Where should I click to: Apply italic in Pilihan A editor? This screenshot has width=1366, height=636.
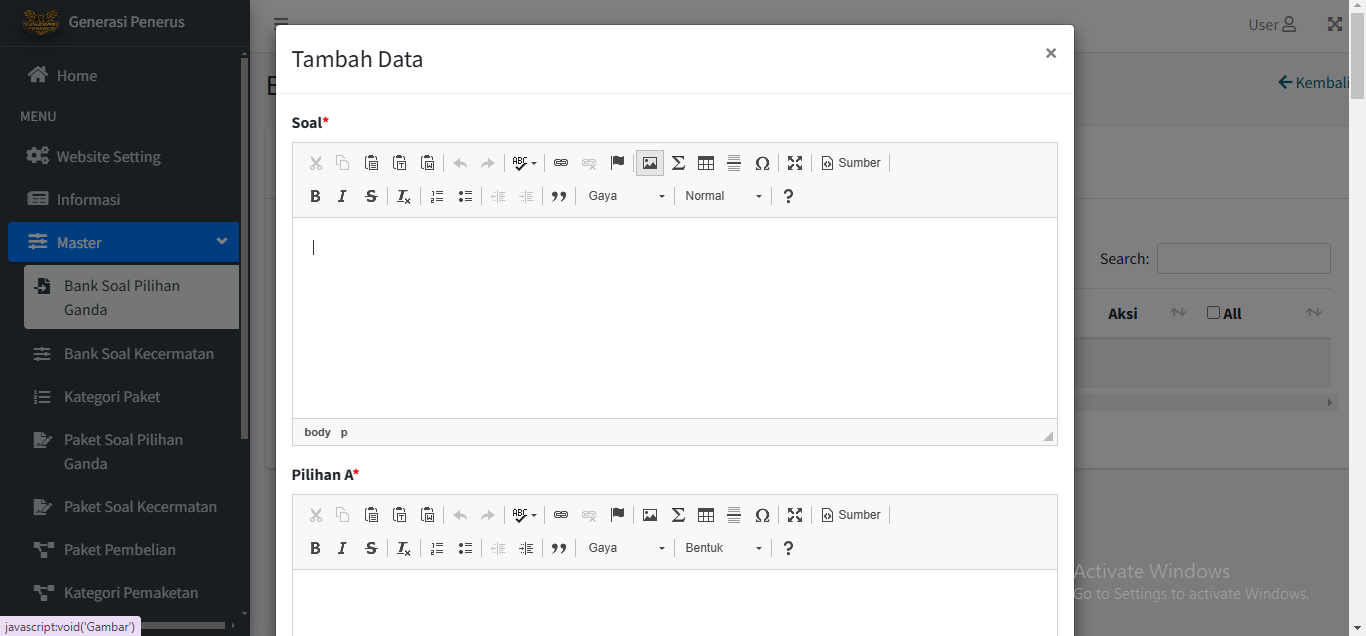point(342,548)
